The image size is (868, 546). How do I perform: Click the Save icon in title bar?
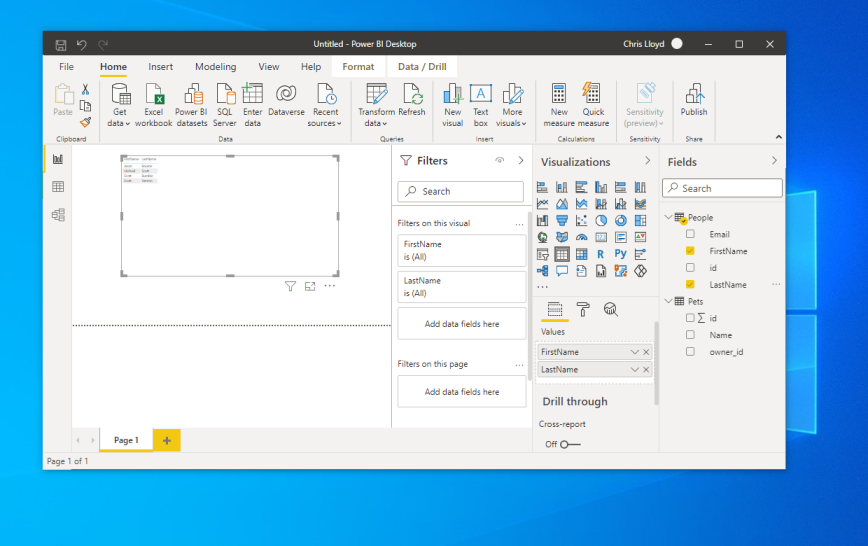pyautogui.click(x=61, y=44)
